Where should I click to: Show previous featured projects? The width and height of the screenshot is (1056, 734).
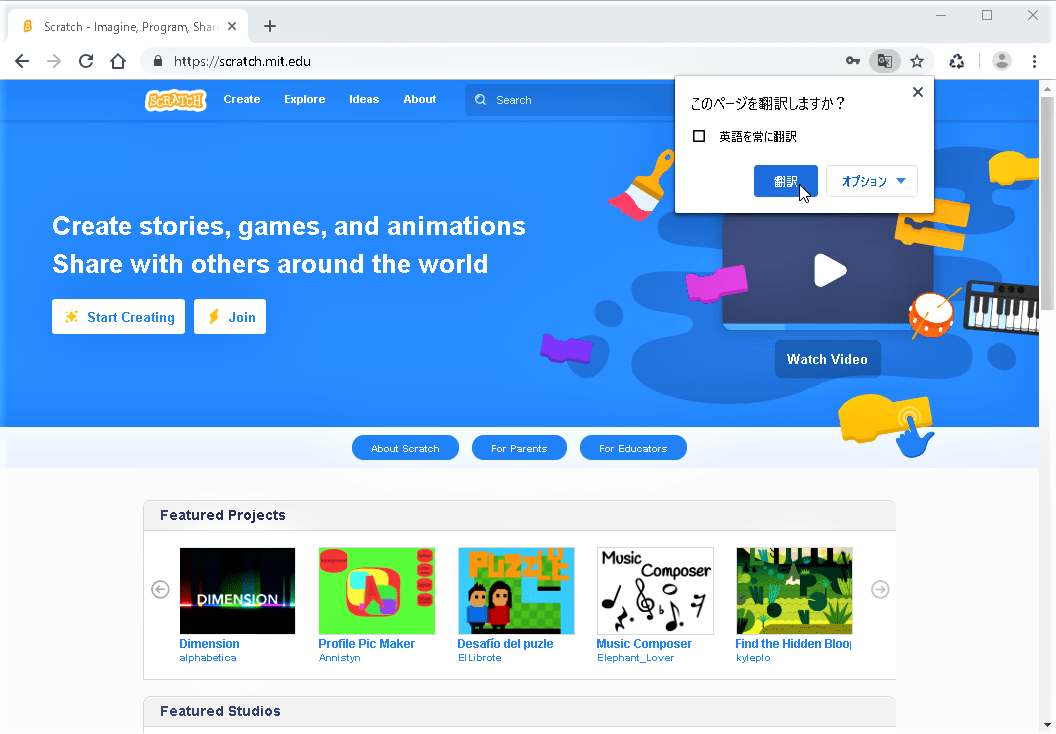[160, 589]
